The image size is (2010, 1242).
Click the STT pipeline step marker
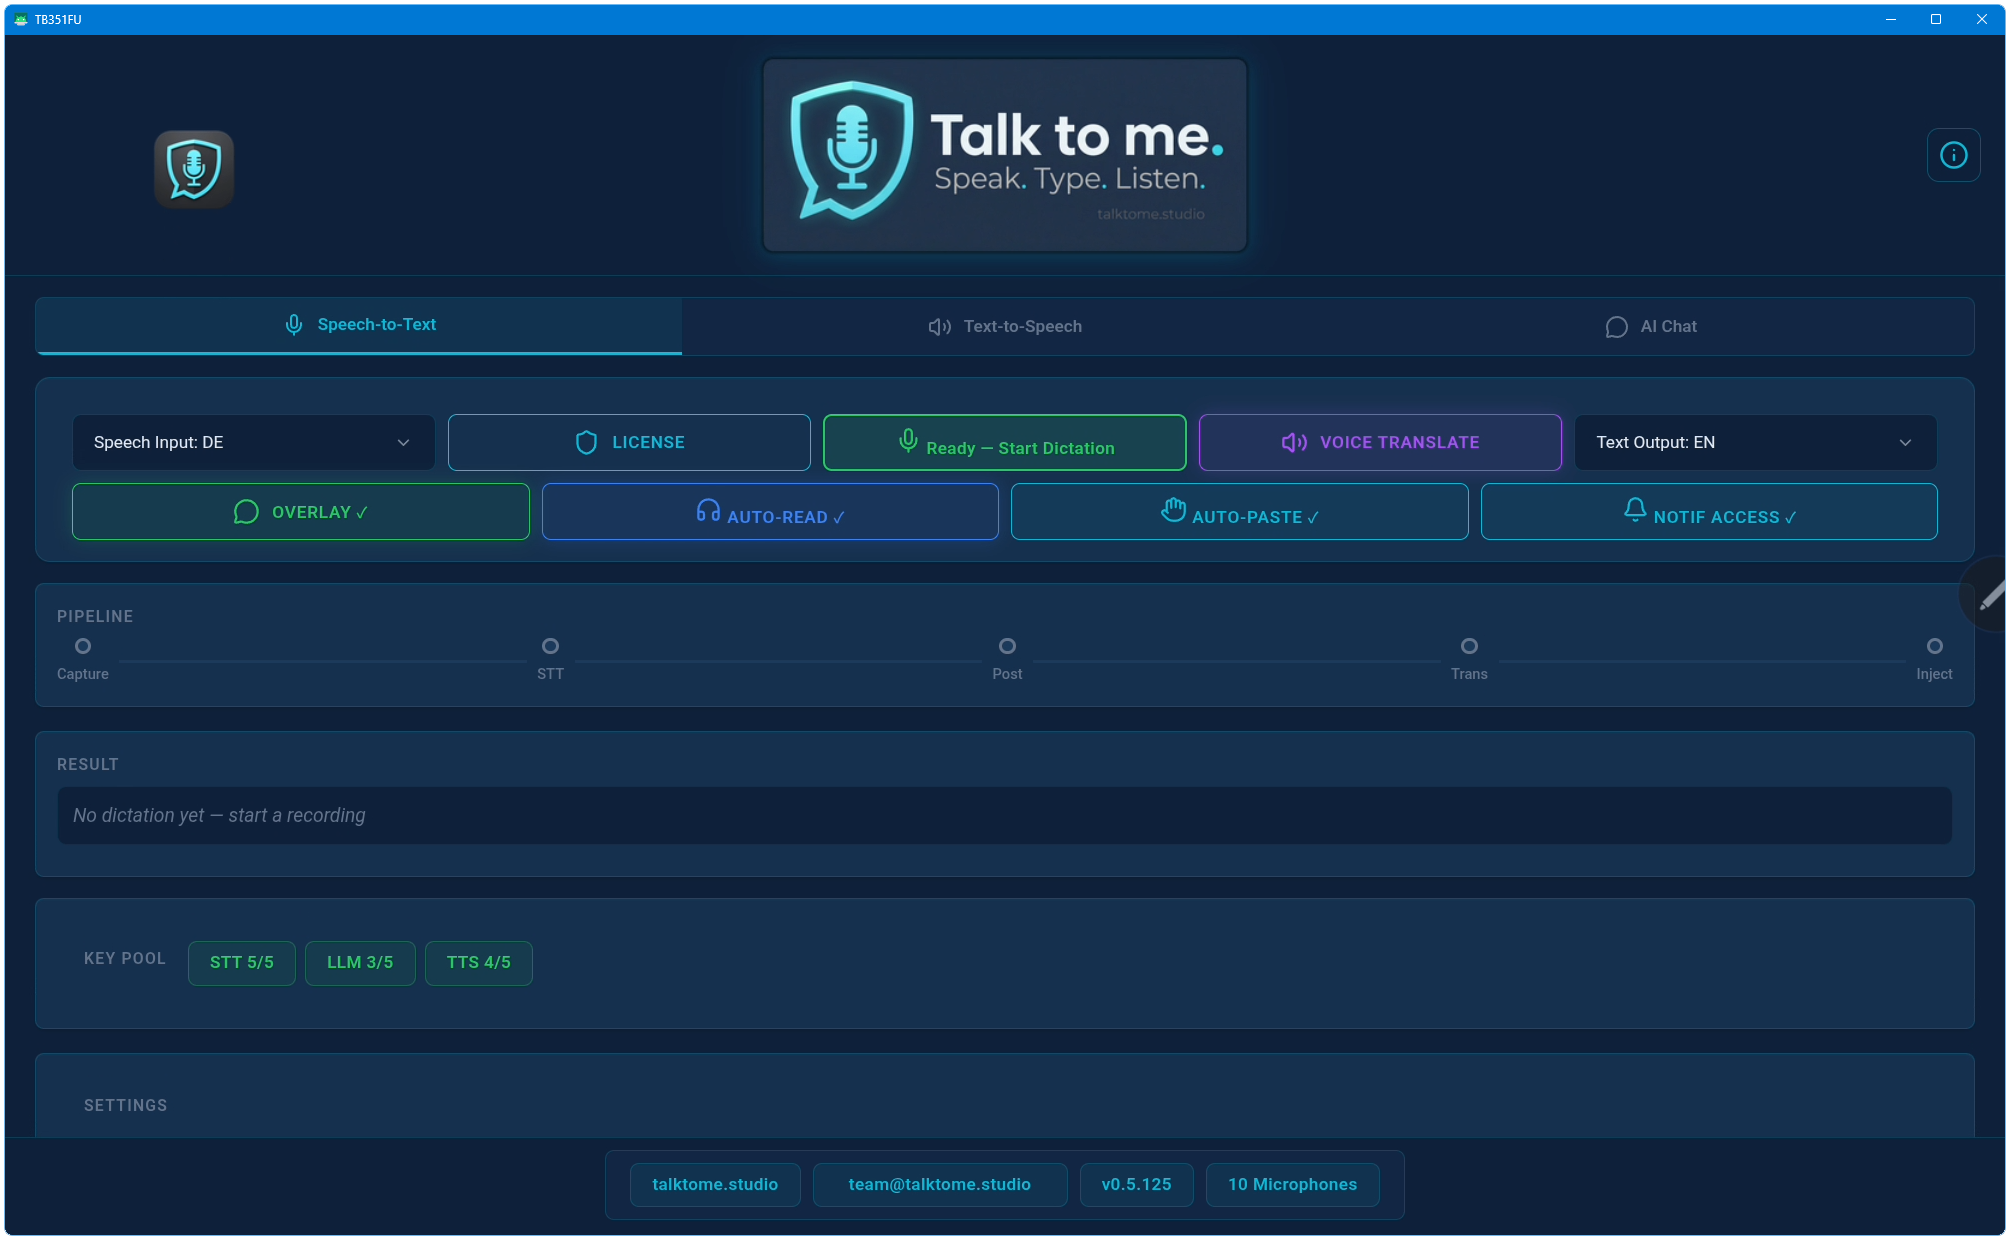pyautogui.click(x=550, y=646)
